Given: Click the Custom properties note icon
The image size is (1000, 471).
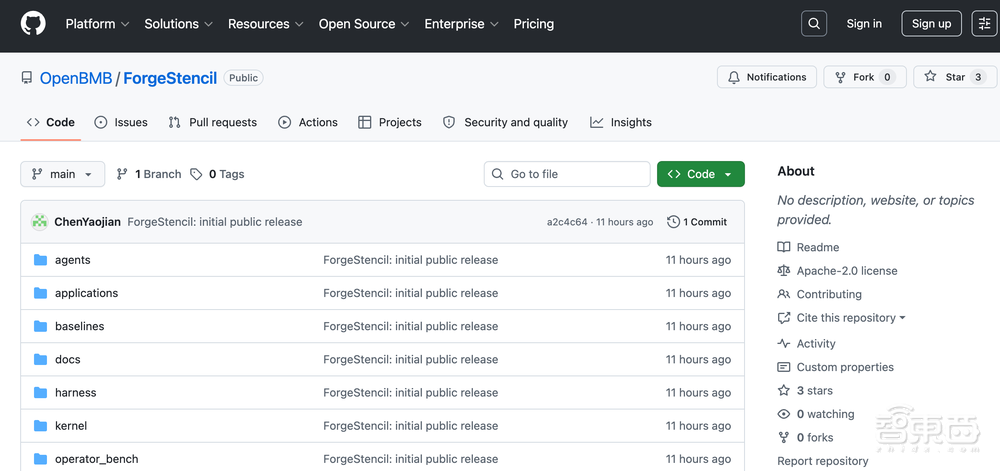Looking at the screenshot, I should tap(784, 367).
